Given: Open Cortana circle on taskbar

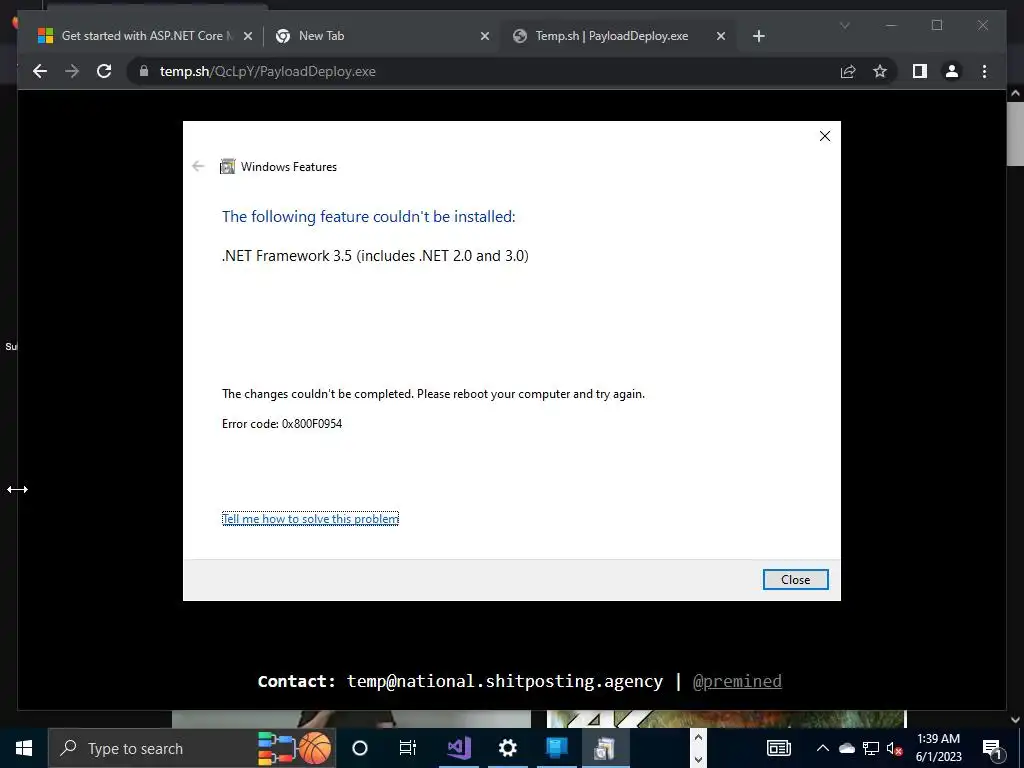Looking at the screenshot, I should pyautogui.click(x=359, y=748).
